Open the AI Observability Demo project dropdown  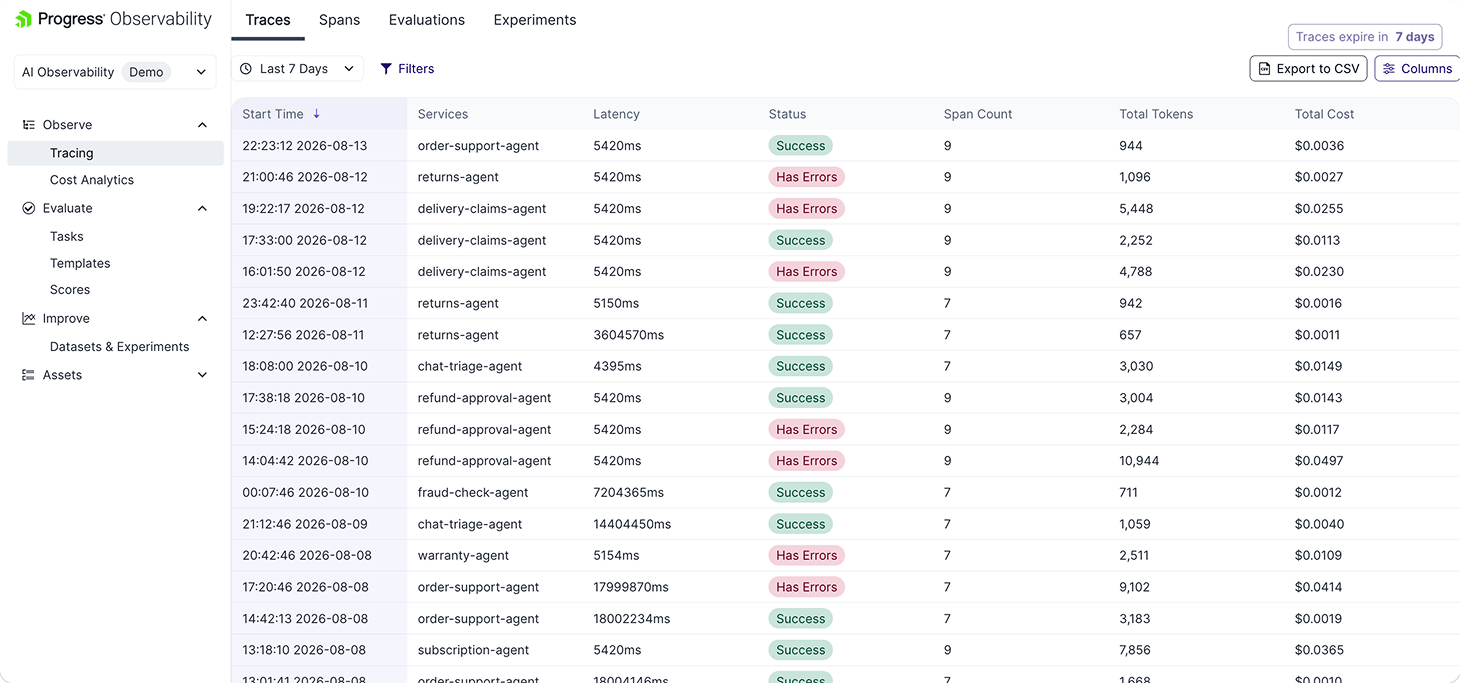tap(115, 72)
